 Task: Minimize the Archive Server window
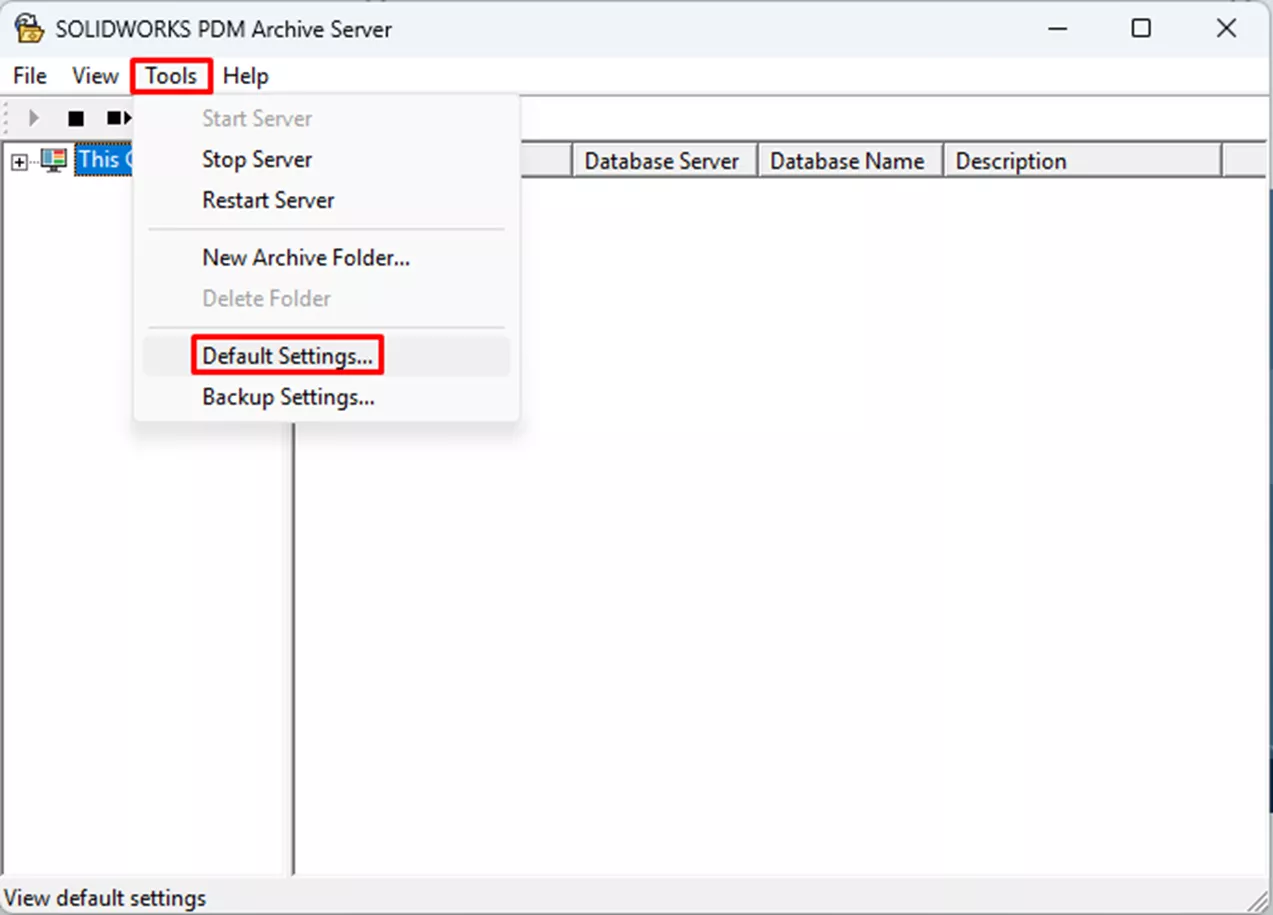(x=1056, y=28)
